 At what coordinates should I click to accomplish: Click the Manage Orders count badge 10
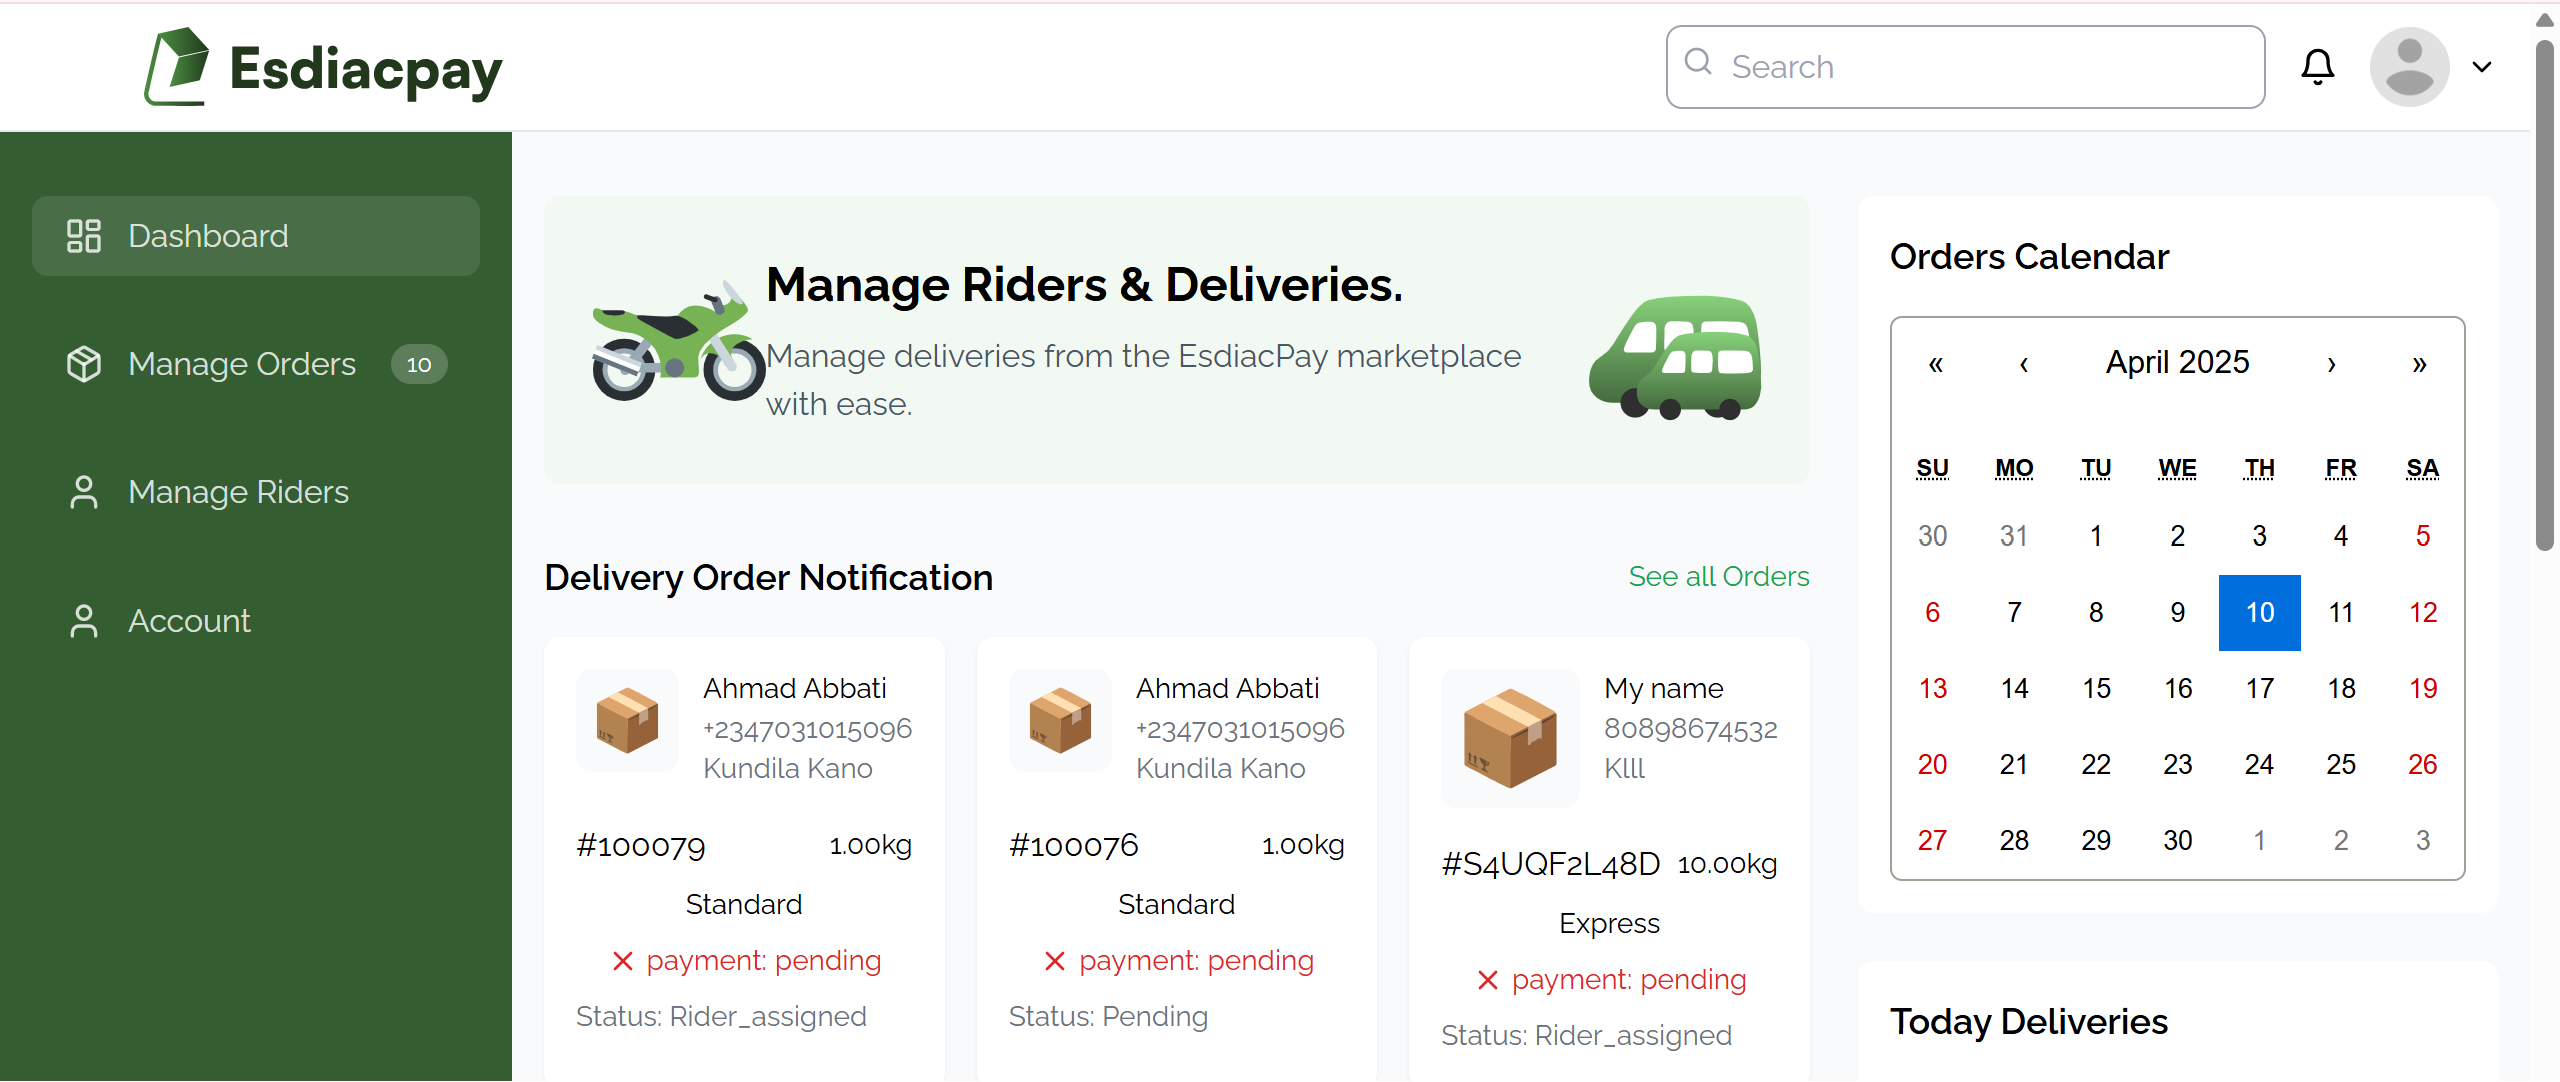coord(419,364)
